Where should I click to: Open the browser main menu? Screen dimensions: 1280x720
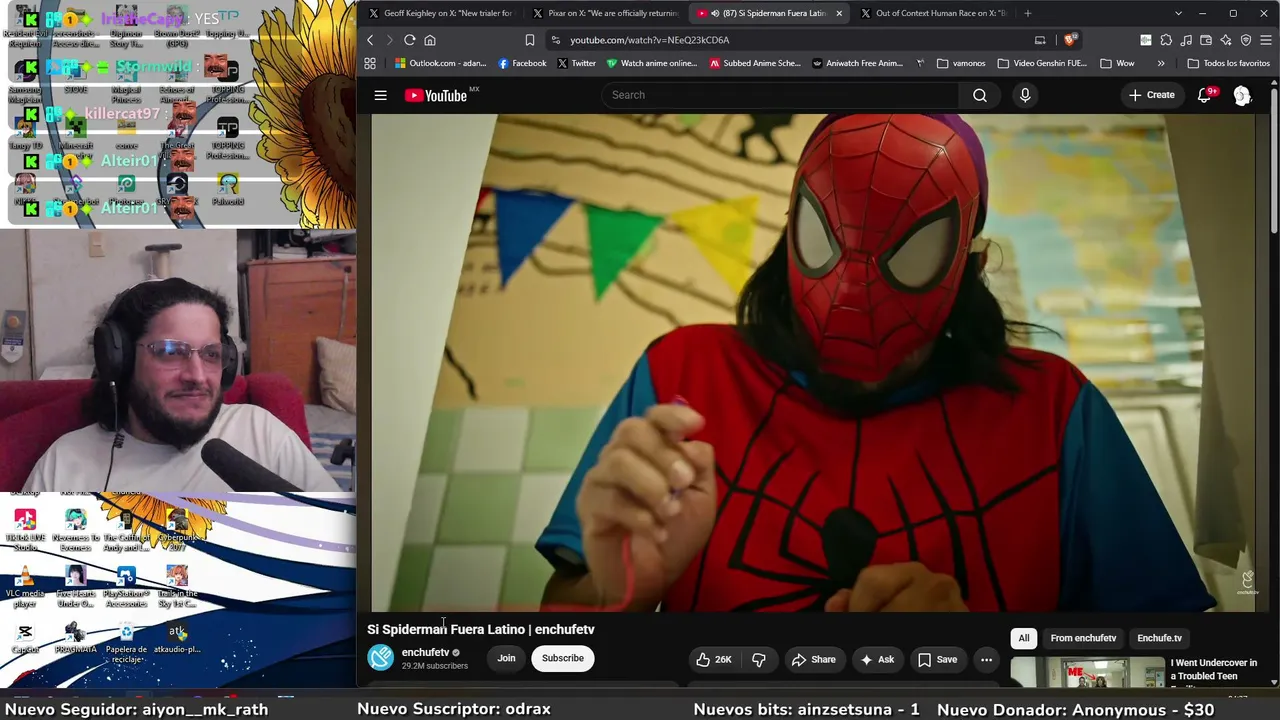pos(1266,40)
